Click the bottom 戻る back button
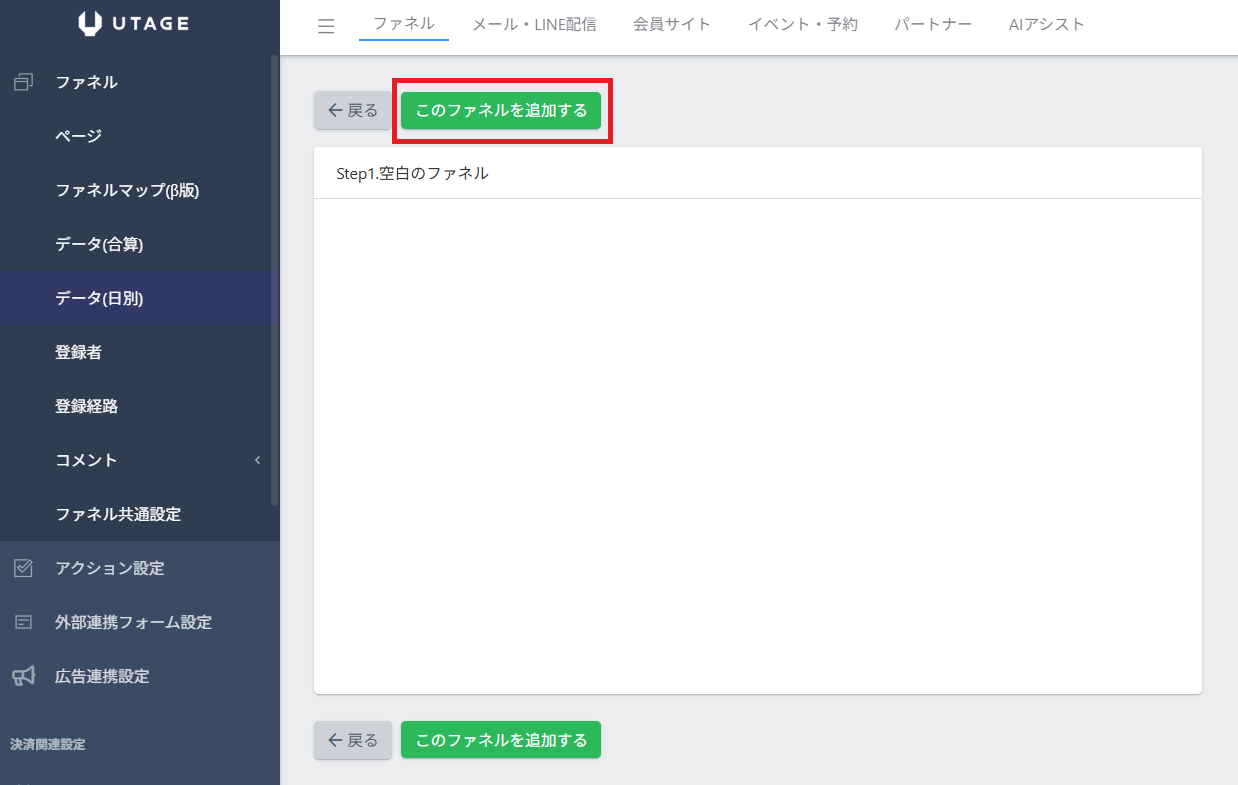The width and height of the screenshot is (1238, 785). (353, 740)
